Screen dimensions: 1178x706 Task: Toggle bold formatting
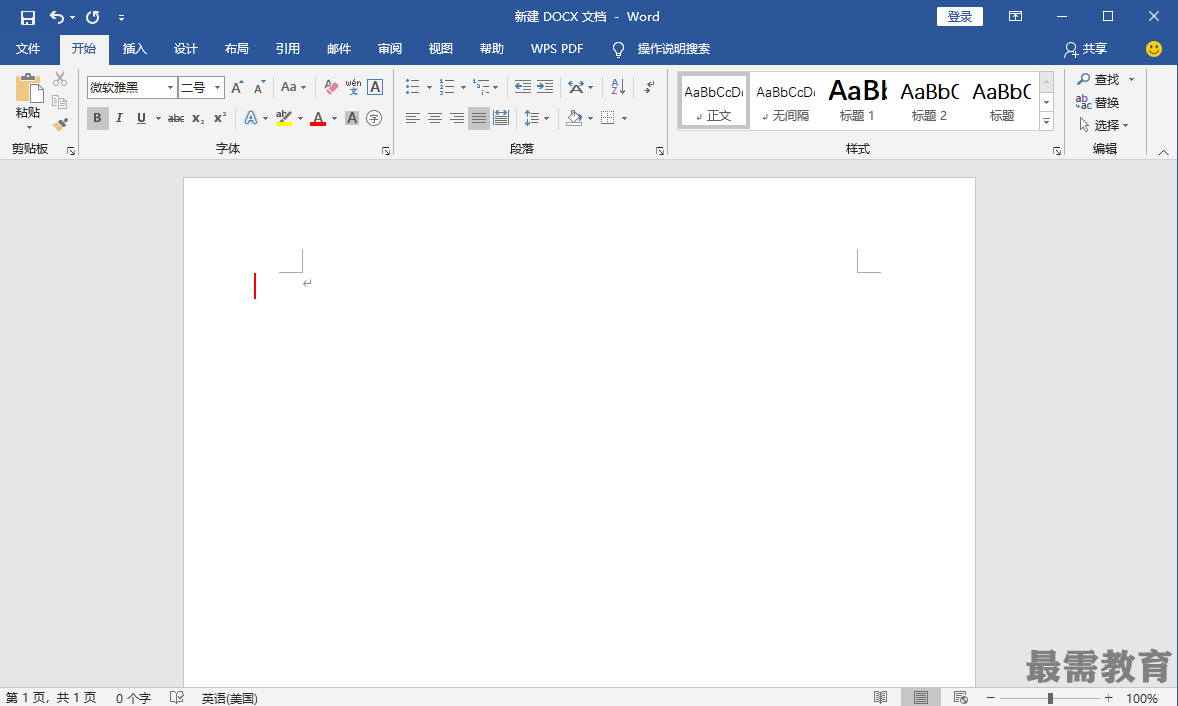click(x=97, y=118)
